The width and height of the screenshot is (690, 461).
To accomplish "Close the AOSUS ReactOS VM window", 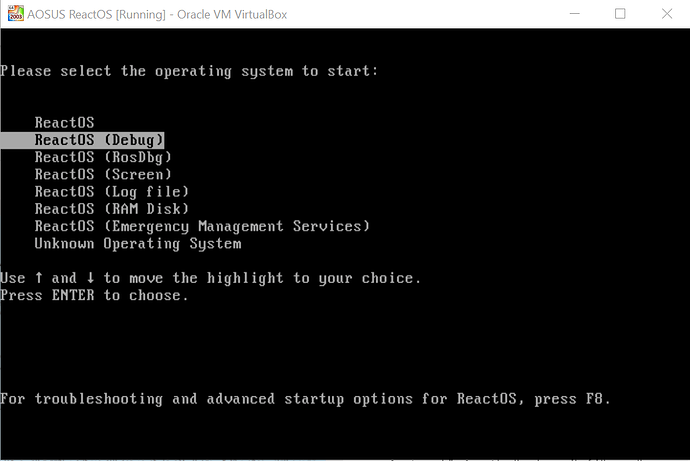I will click(x=666, y=13).
